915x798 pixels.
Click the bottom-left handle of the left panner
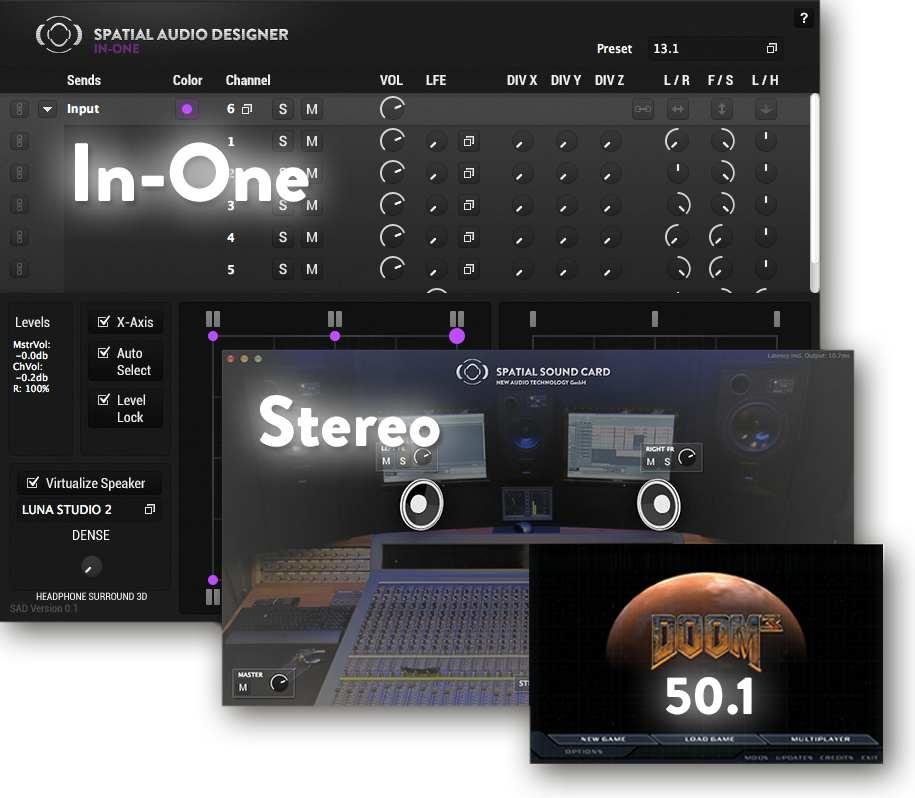pyautogui.click(x=213, y=597)
